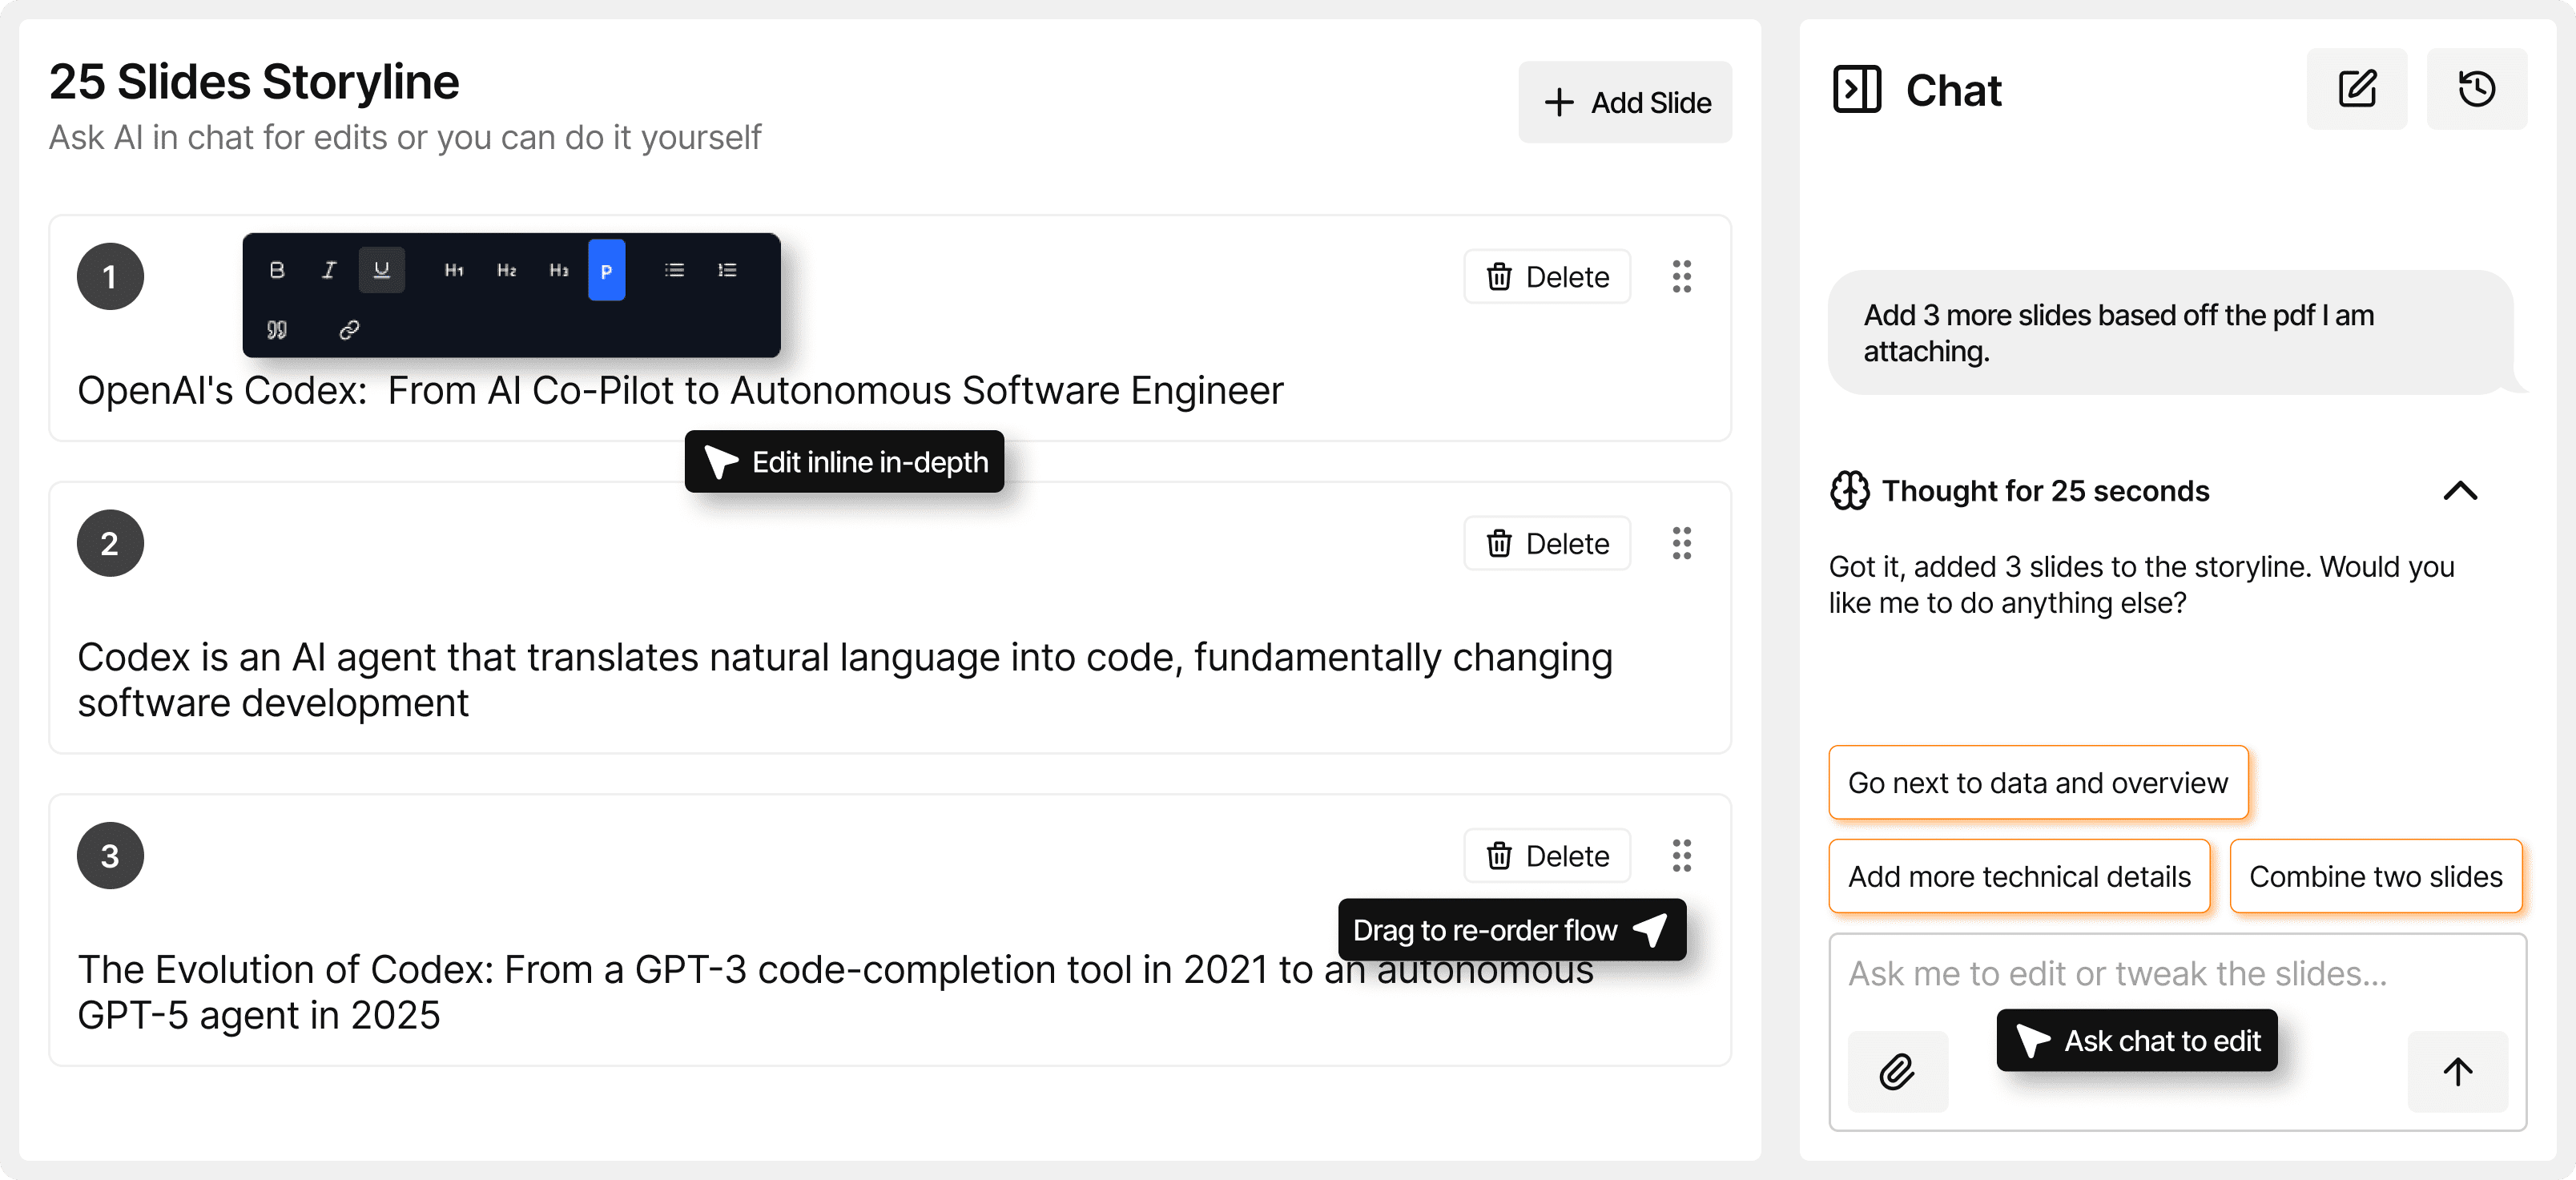This screenshot has width=2576, height=1180.
Task: Collapse the 'Thought for 25 seconds' section
Action: tap(2460, 491)
